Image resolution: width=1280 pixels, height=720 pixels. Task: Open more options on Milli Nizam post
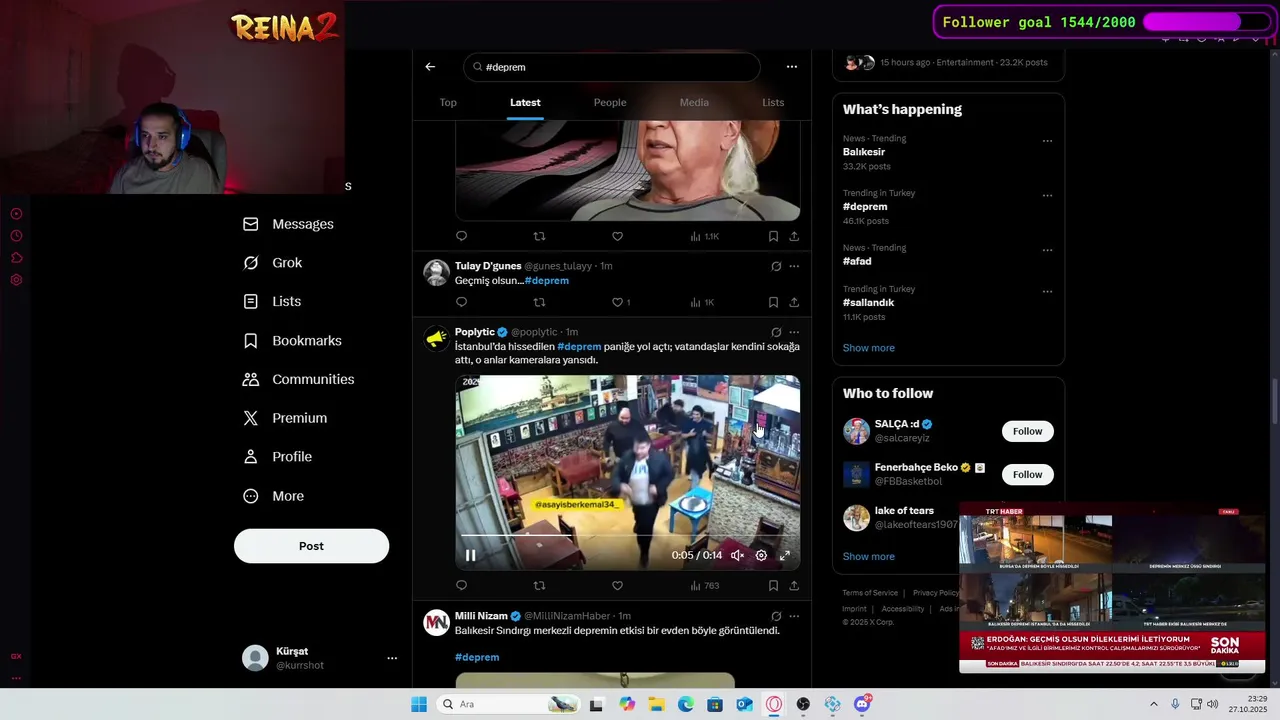(x=794, y=616)
